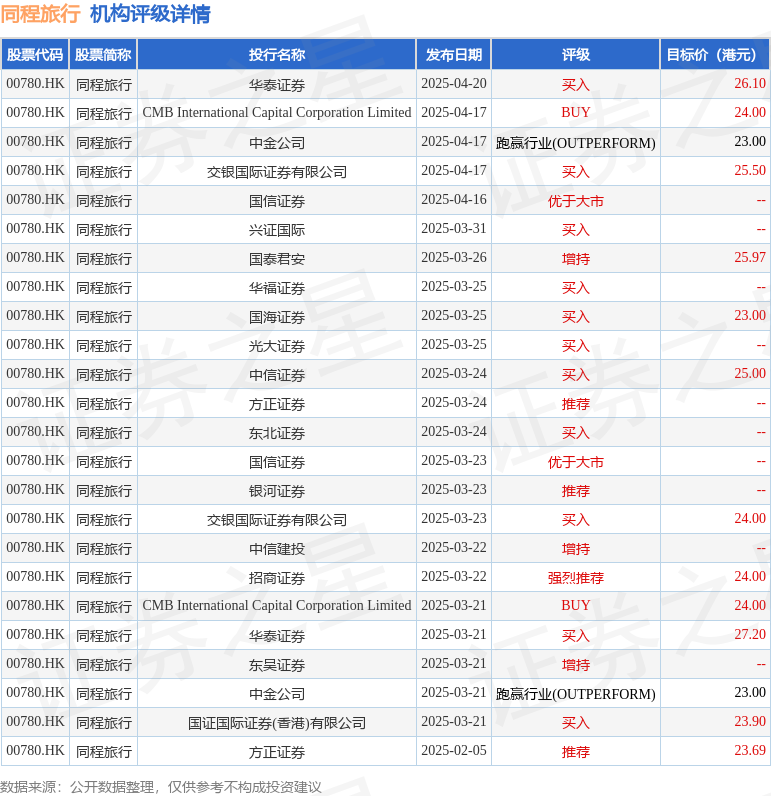Select 中金公司 in the 2025-04-17 row
771x796 pixels.
[x=277, y=143]
